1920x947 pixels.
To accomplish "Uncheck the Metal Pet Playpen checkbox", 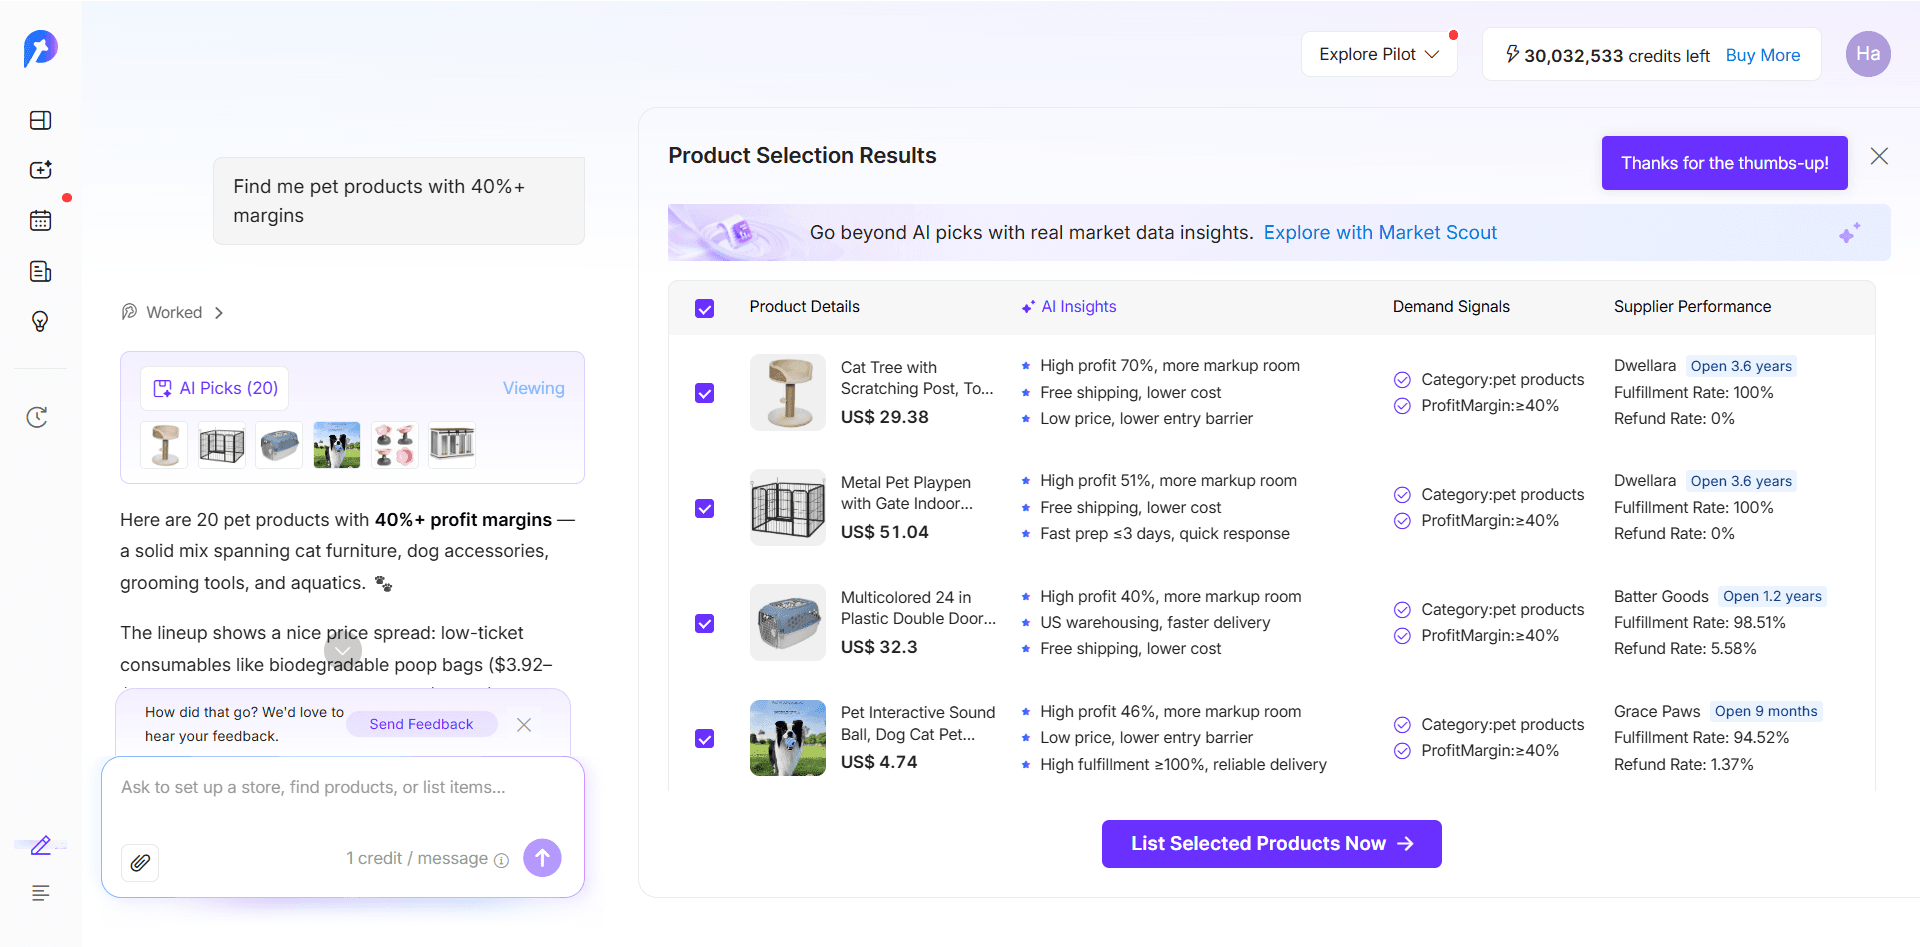I will click(x=705, y=508).
